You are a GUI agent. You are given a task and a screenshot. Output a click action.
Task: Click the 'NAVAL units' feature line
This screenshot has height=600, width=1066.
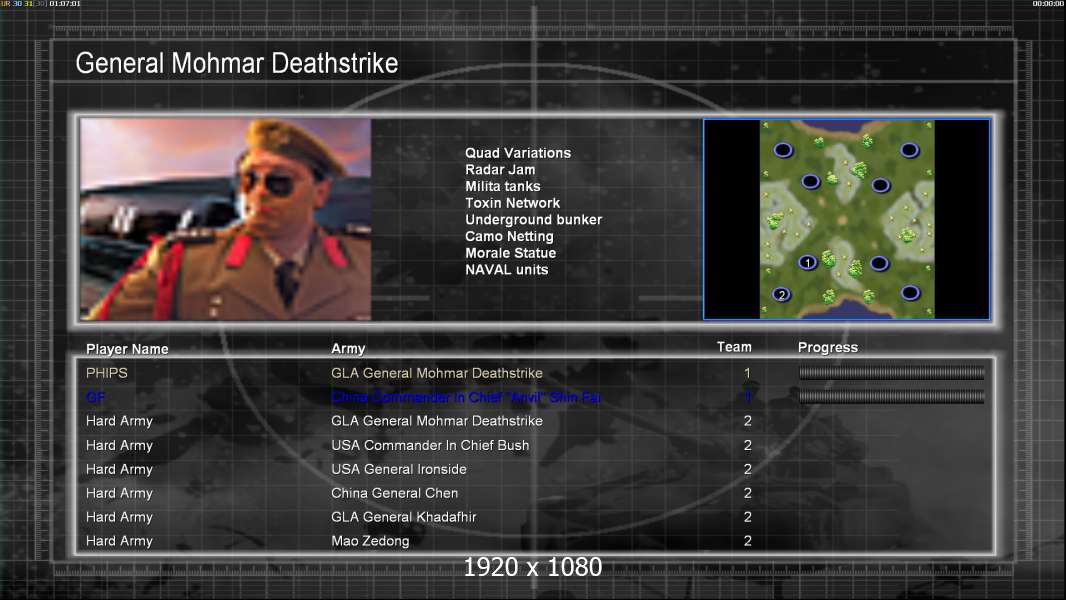[x=506, y=270]
